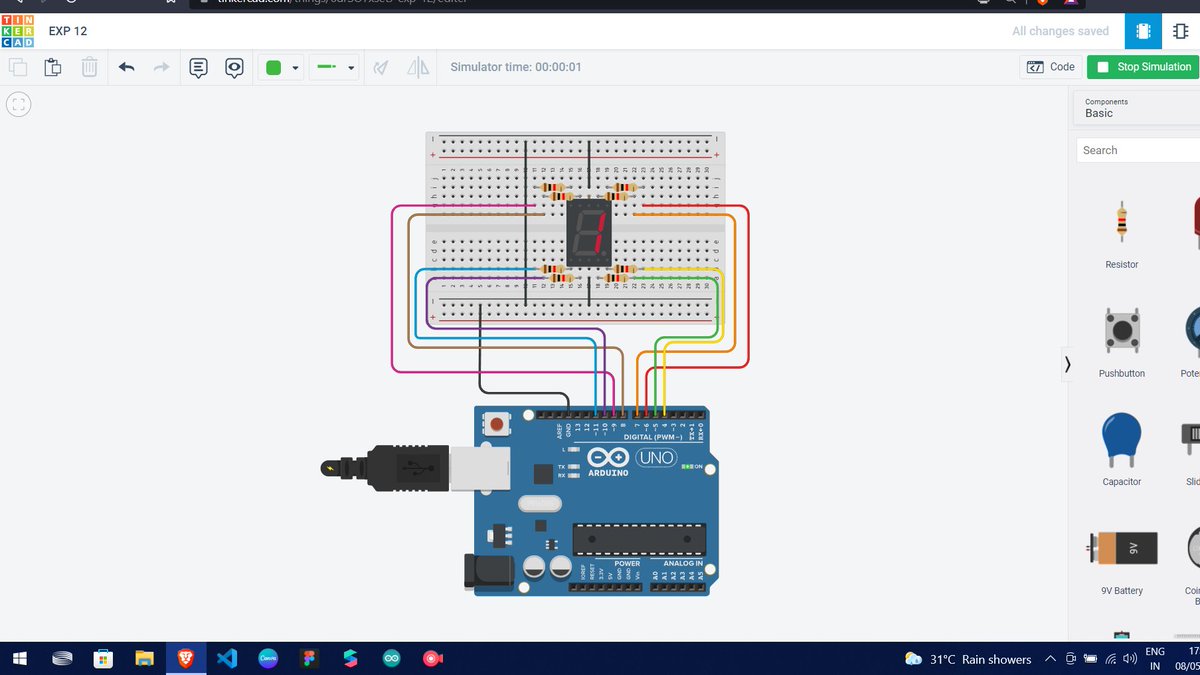Toggle notes visibility icon
1200x675 pixels.
pos(234,67)
